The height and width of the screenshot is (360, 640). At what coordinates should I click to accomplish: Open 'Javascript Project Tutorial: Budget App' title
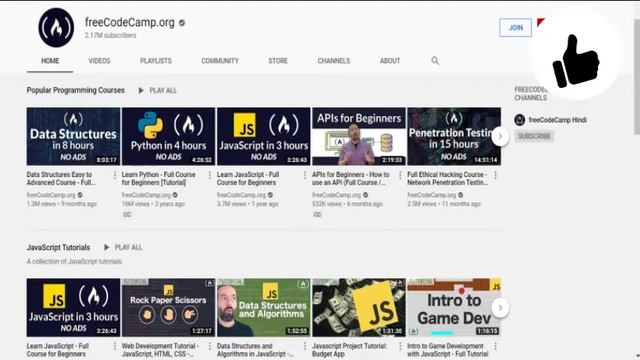(x=349, y=350)
